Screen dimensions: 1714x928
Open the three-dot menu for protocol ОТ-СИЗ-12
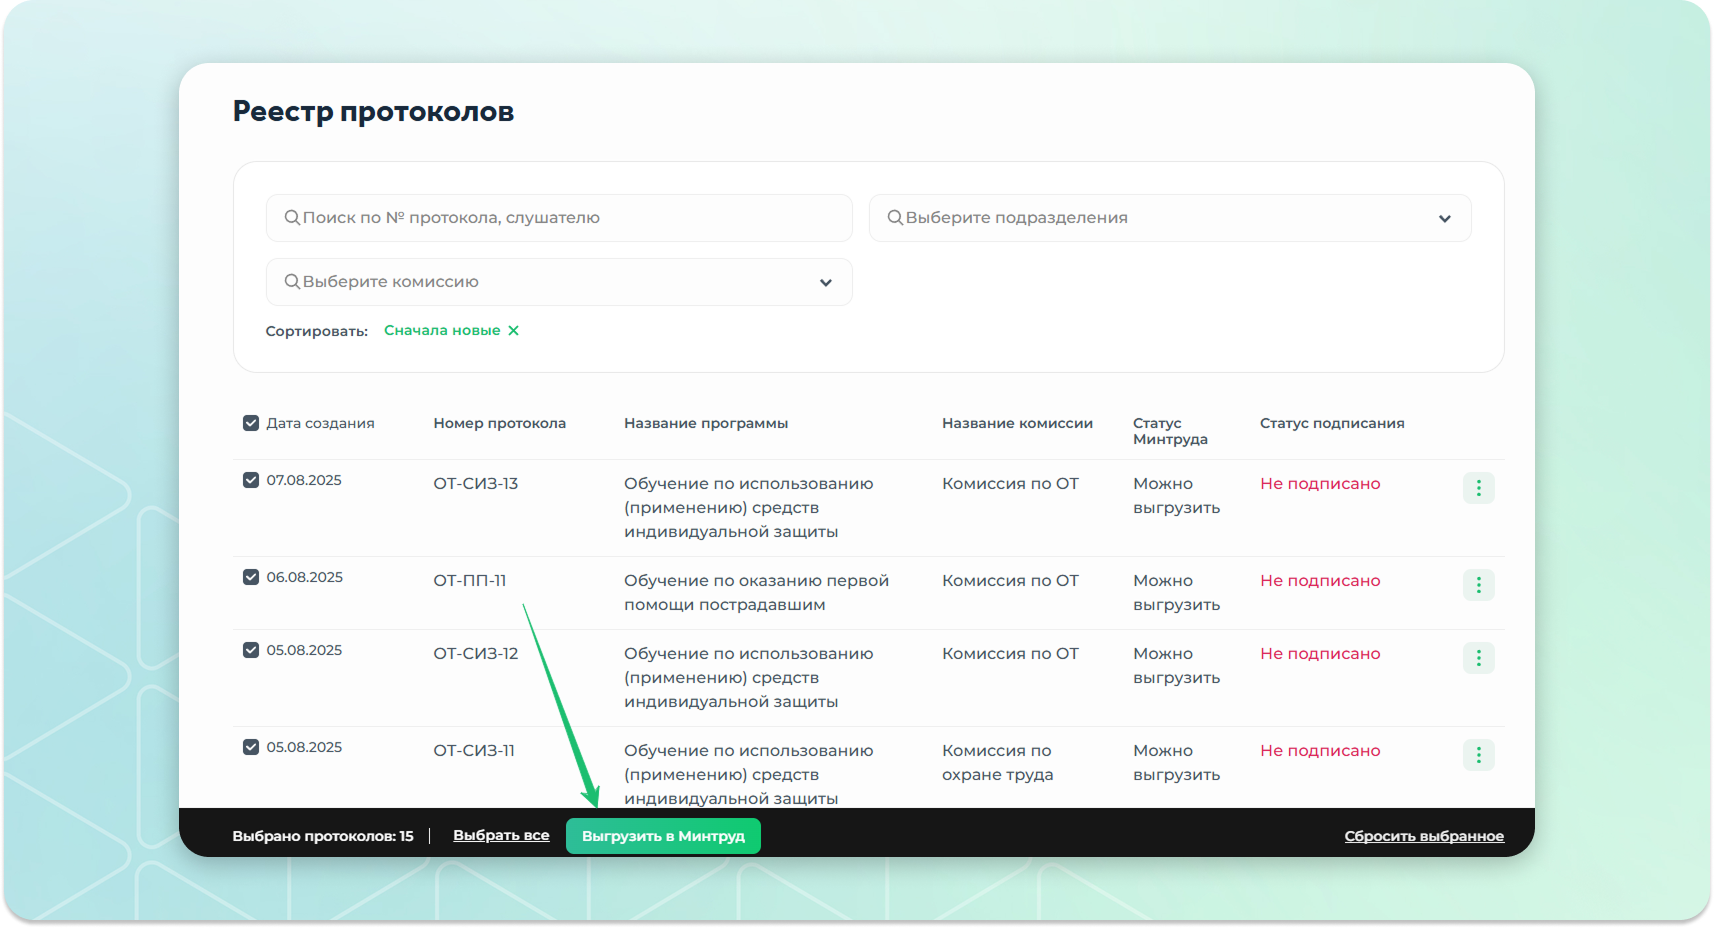[1478, 658]
